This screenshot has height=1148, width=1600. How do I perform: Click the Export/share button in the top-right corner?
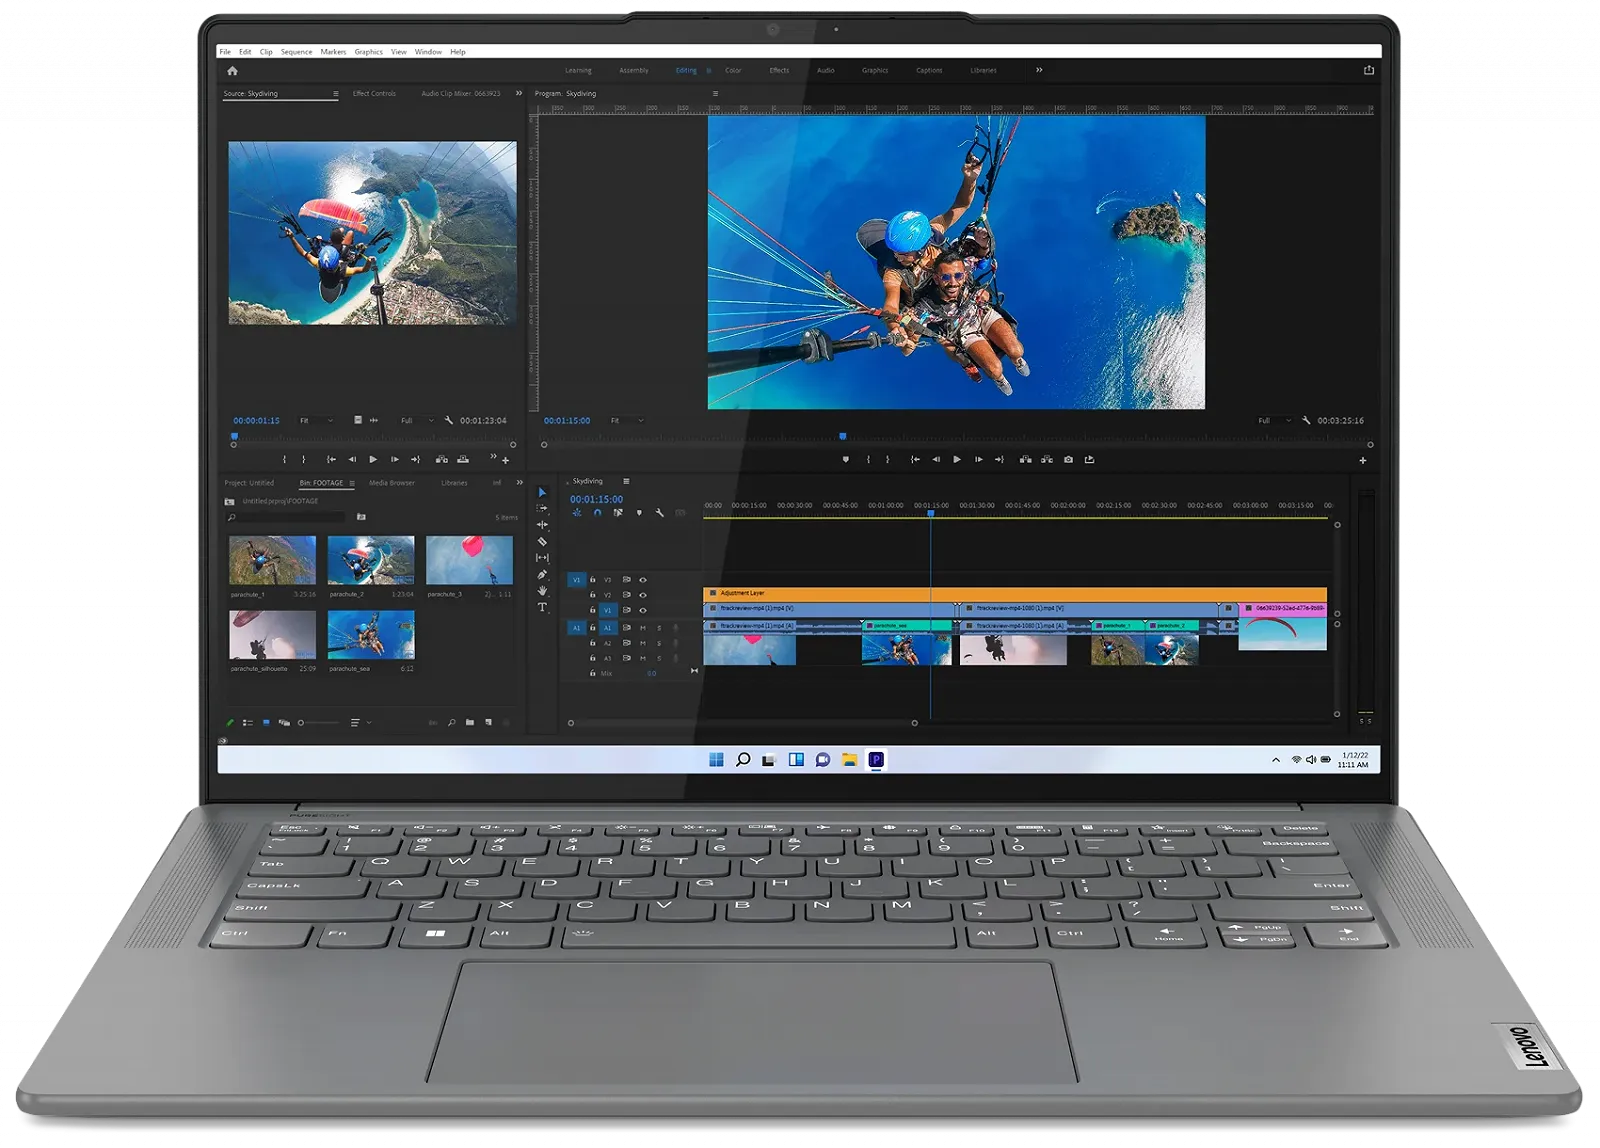click(1367, 71)
